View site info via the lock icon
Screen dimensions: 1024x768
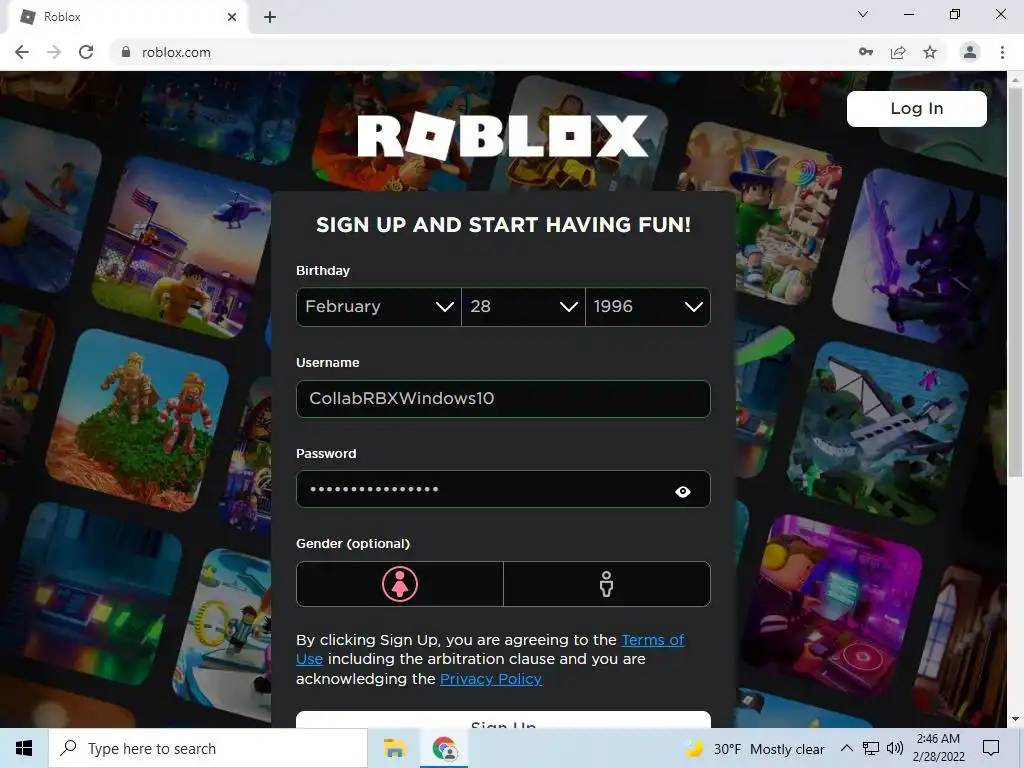(126, 52)
